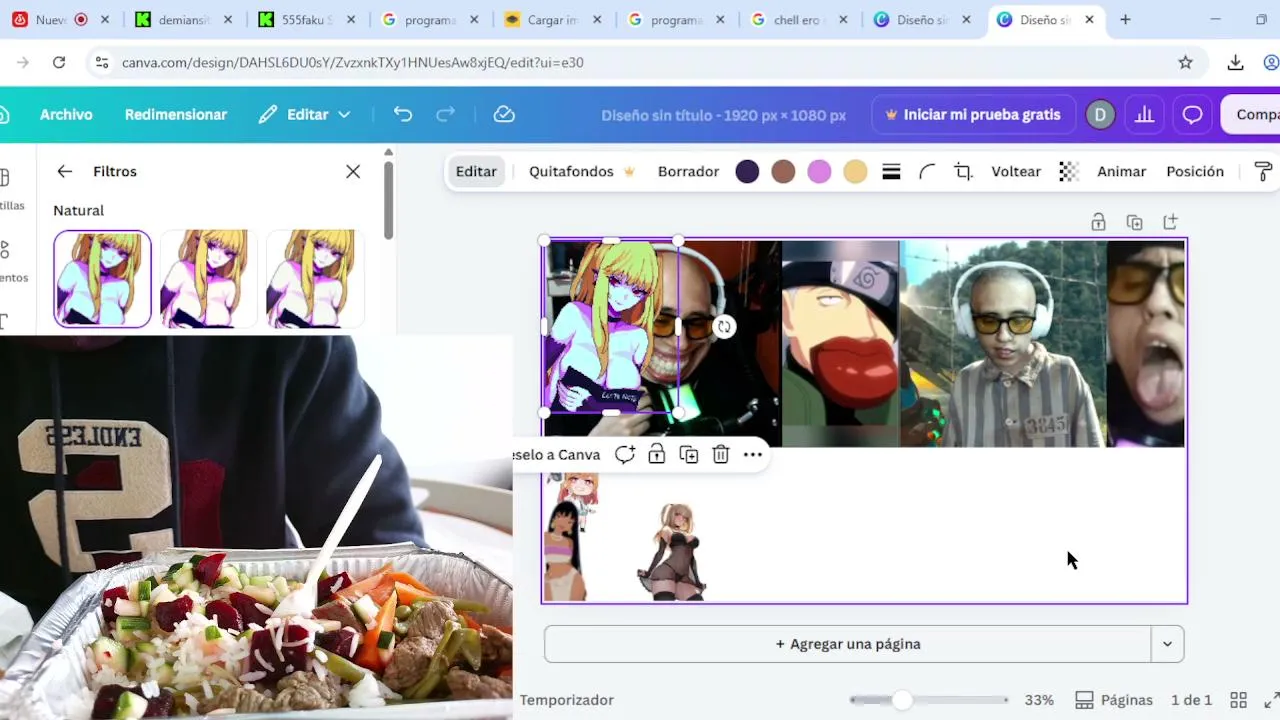
Task: Select the second Natural filter thumbnail
Action: (209, 279)
